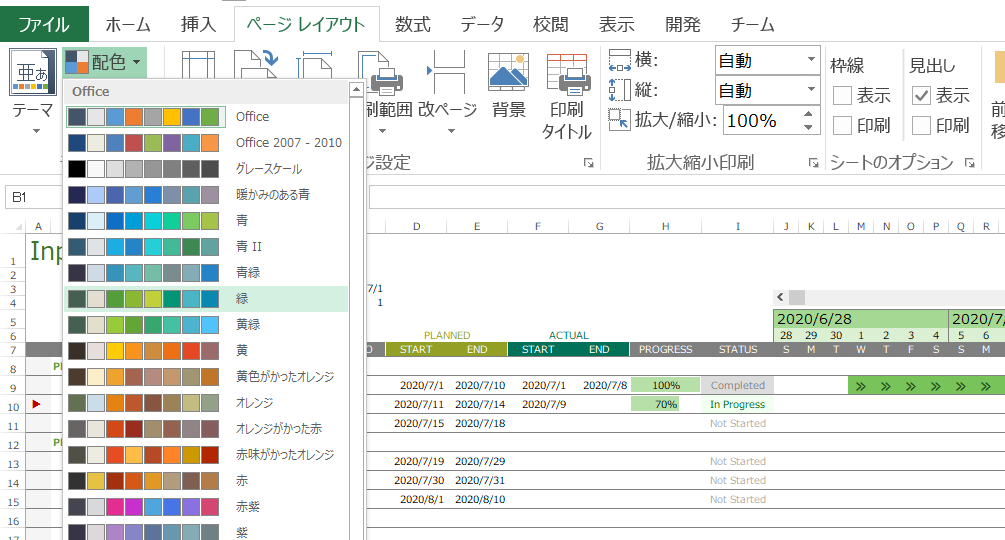Select the グレースケール color scheme
Image resolution: width=1005 pixels, height=540 pixels.
coord(206,168)
